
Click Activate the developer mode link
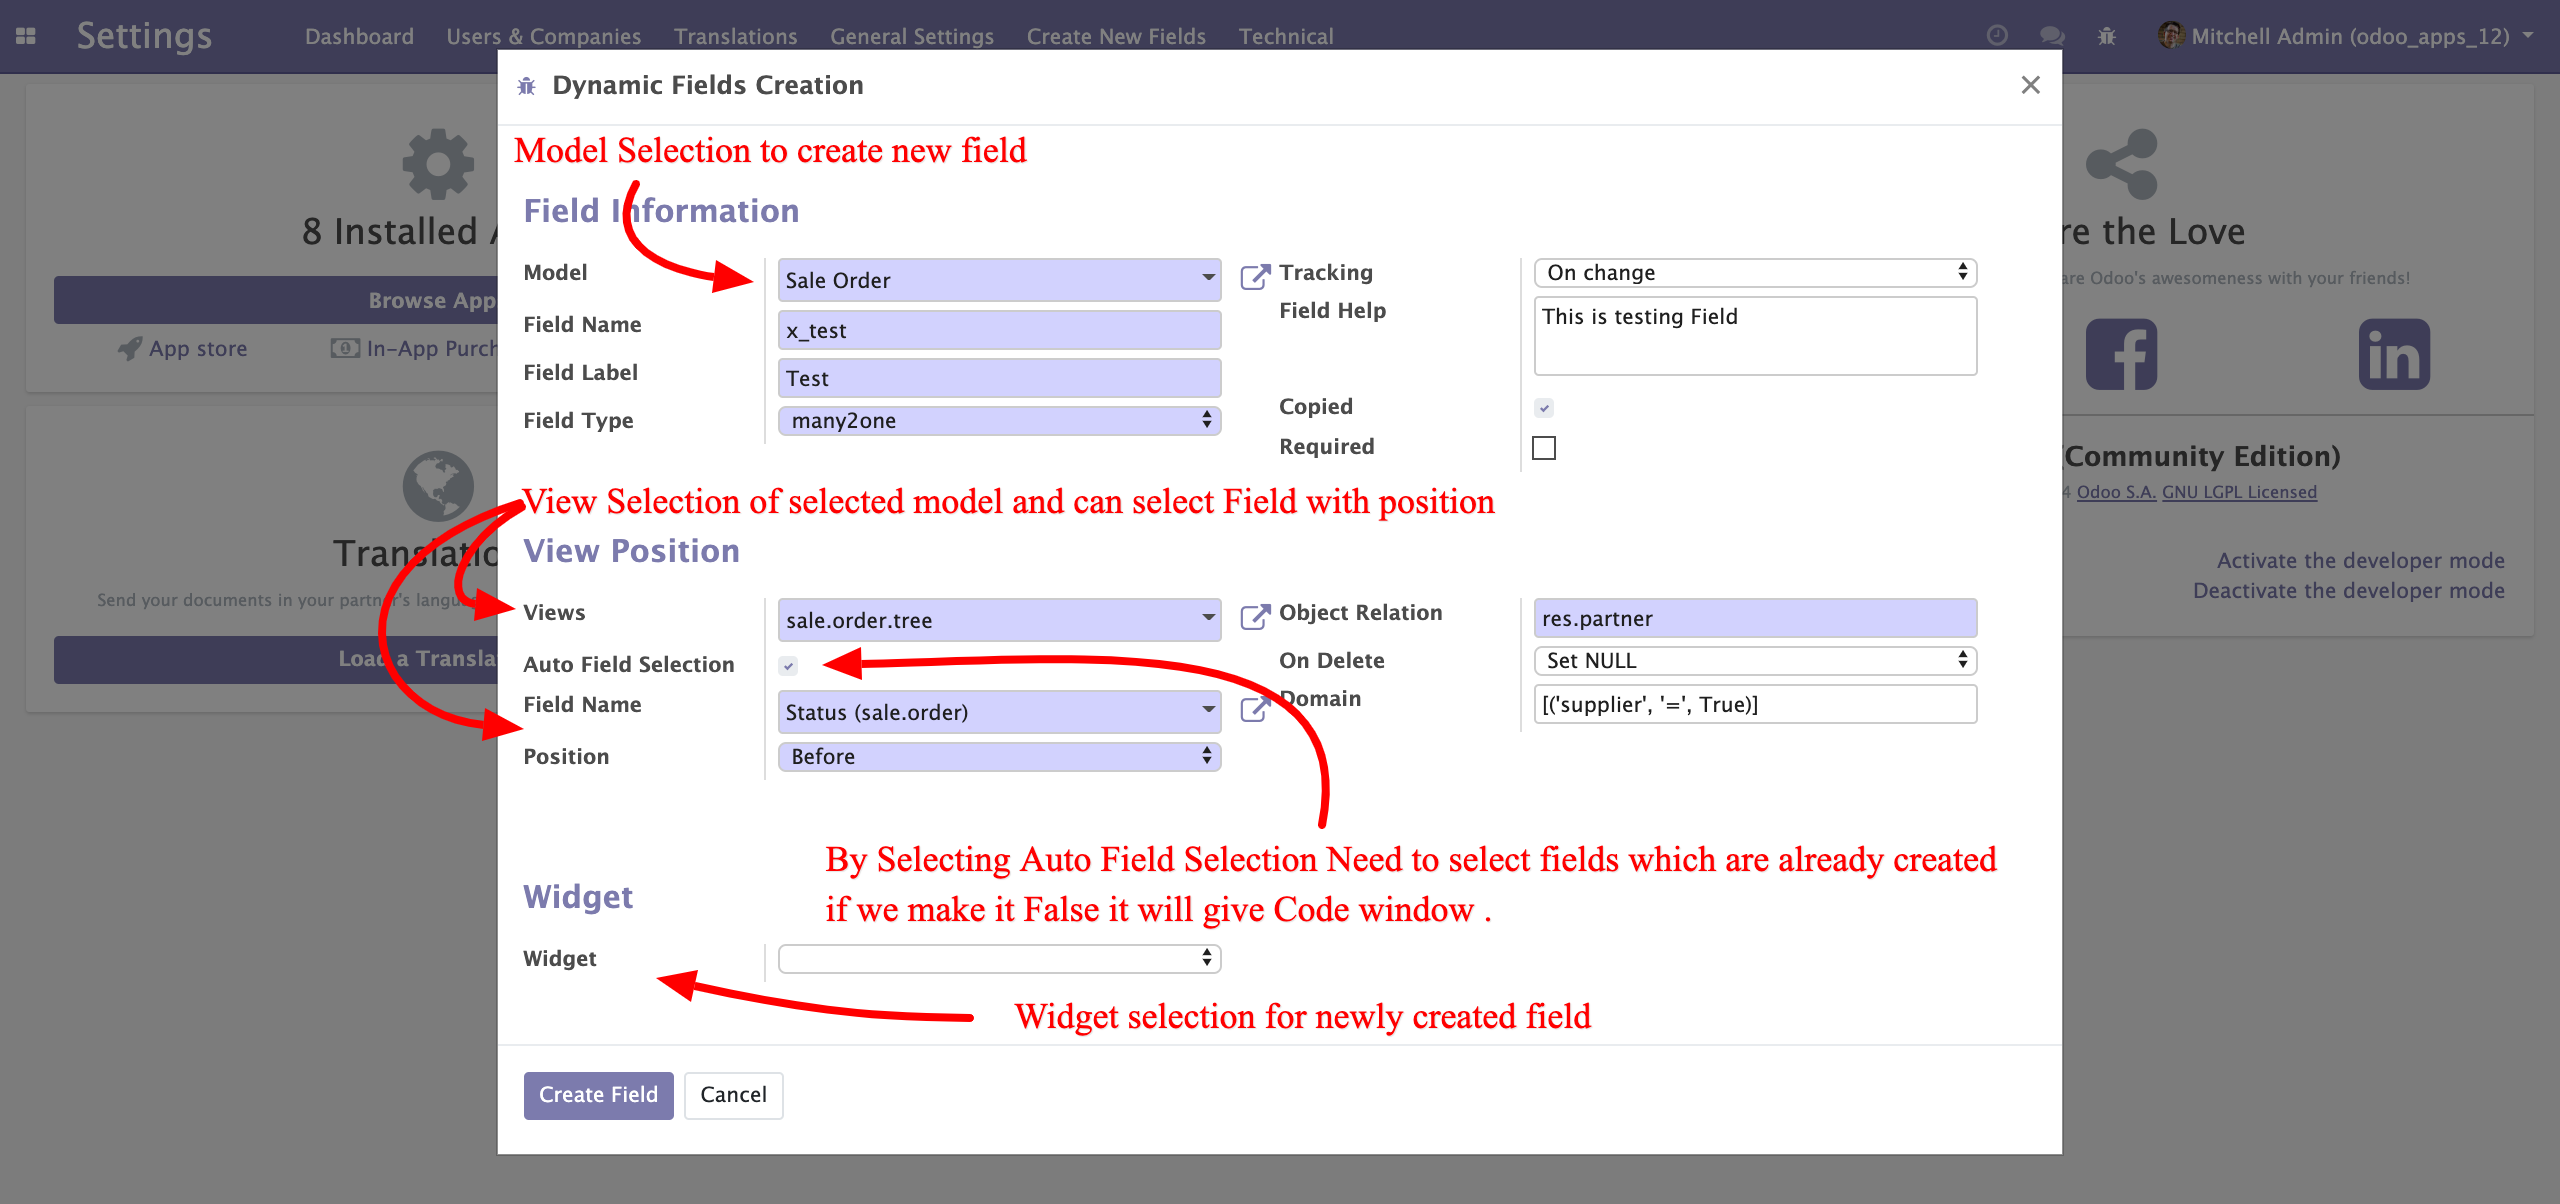(x=2360, y=560)
